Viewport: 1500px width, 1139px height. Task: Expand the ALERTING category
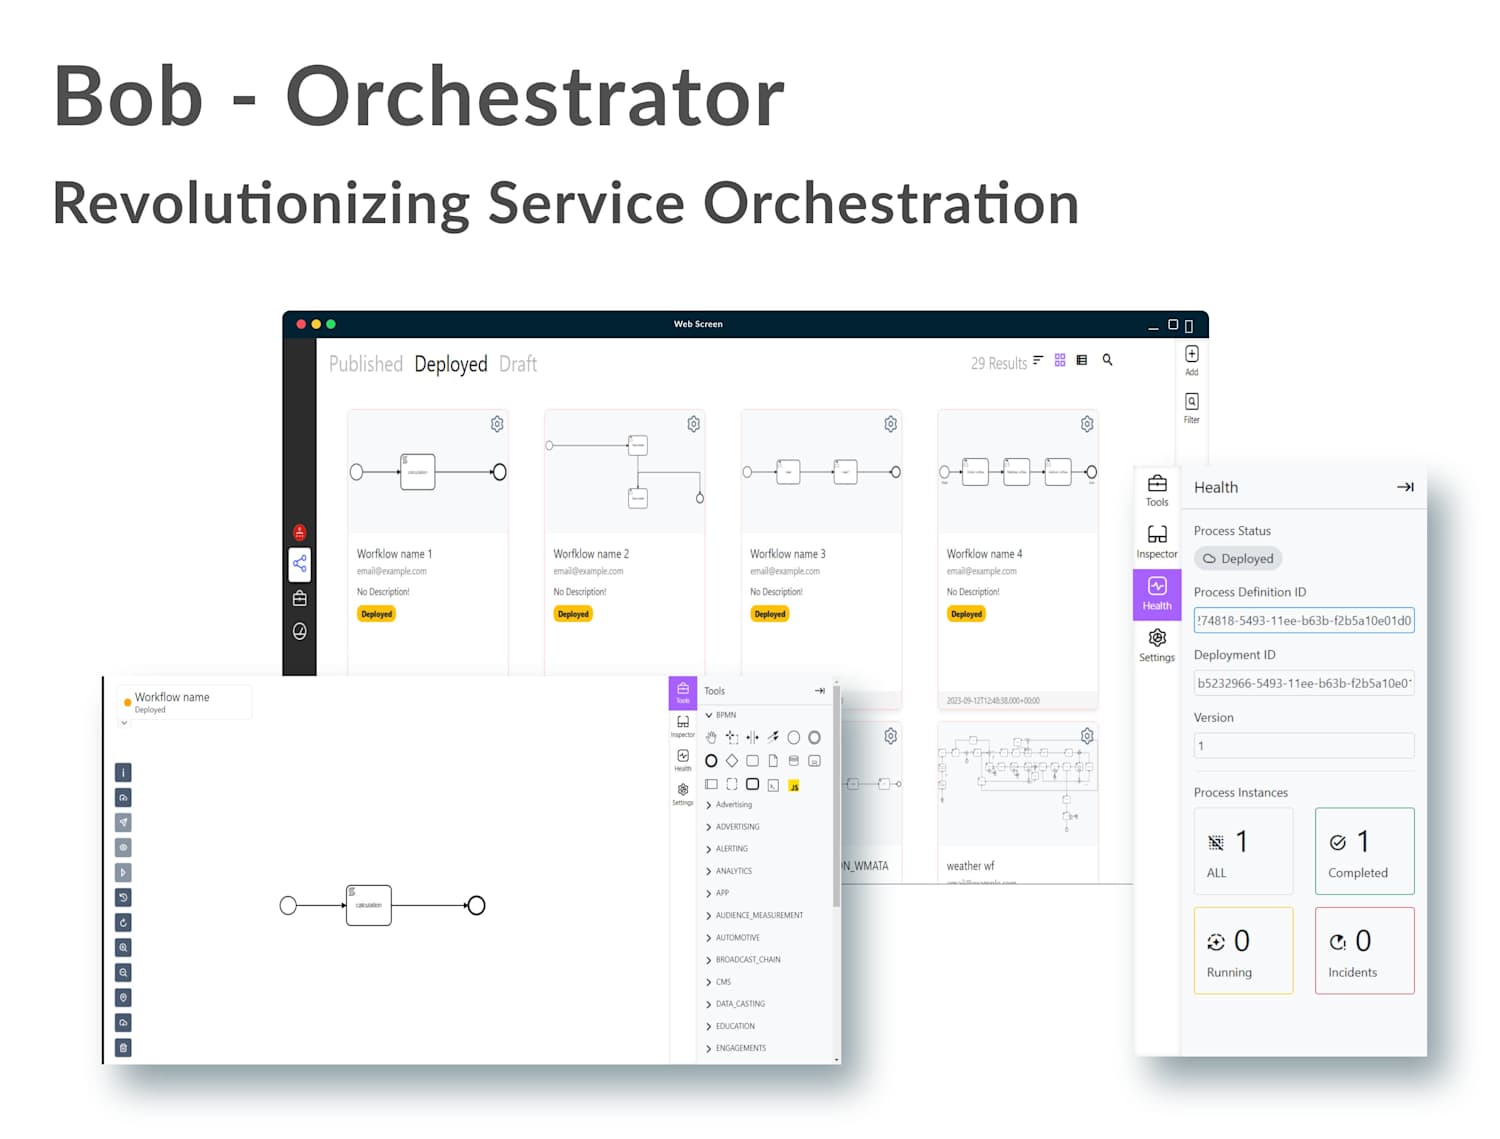pos(727,849)
